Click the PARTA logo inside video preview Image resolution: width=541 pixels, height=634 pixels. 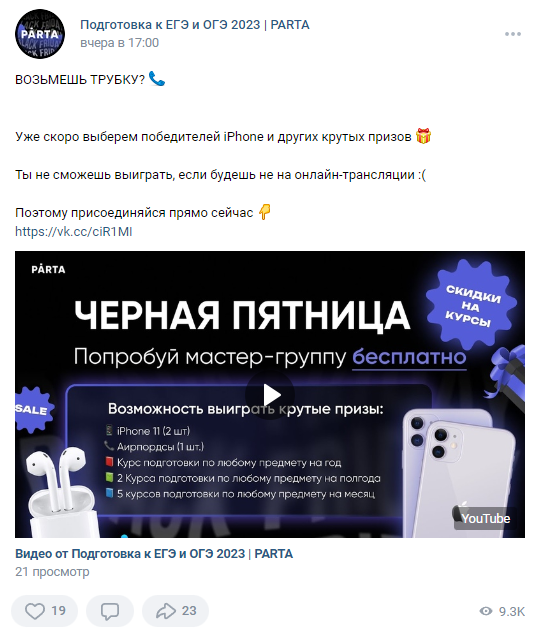48,269
